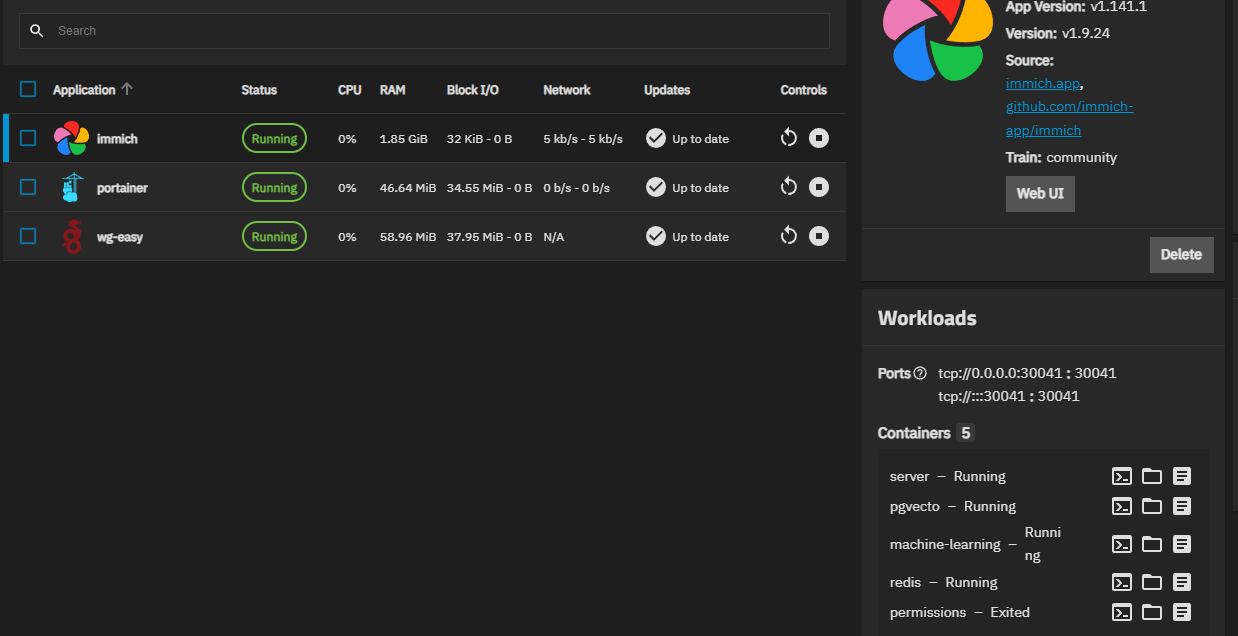Image resolution: width=1238 pixels, height=636 pixels.
Task: Restart the portainer application
Action: coord(789,187)
